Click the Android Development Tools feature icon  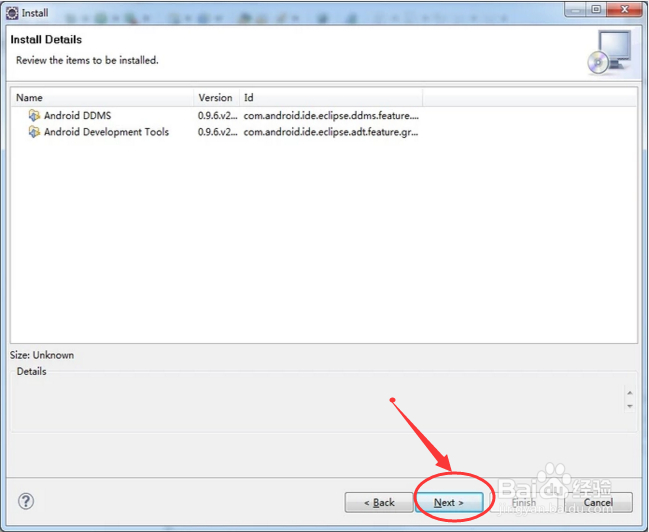pyautogui.click(x=34, y=132)
